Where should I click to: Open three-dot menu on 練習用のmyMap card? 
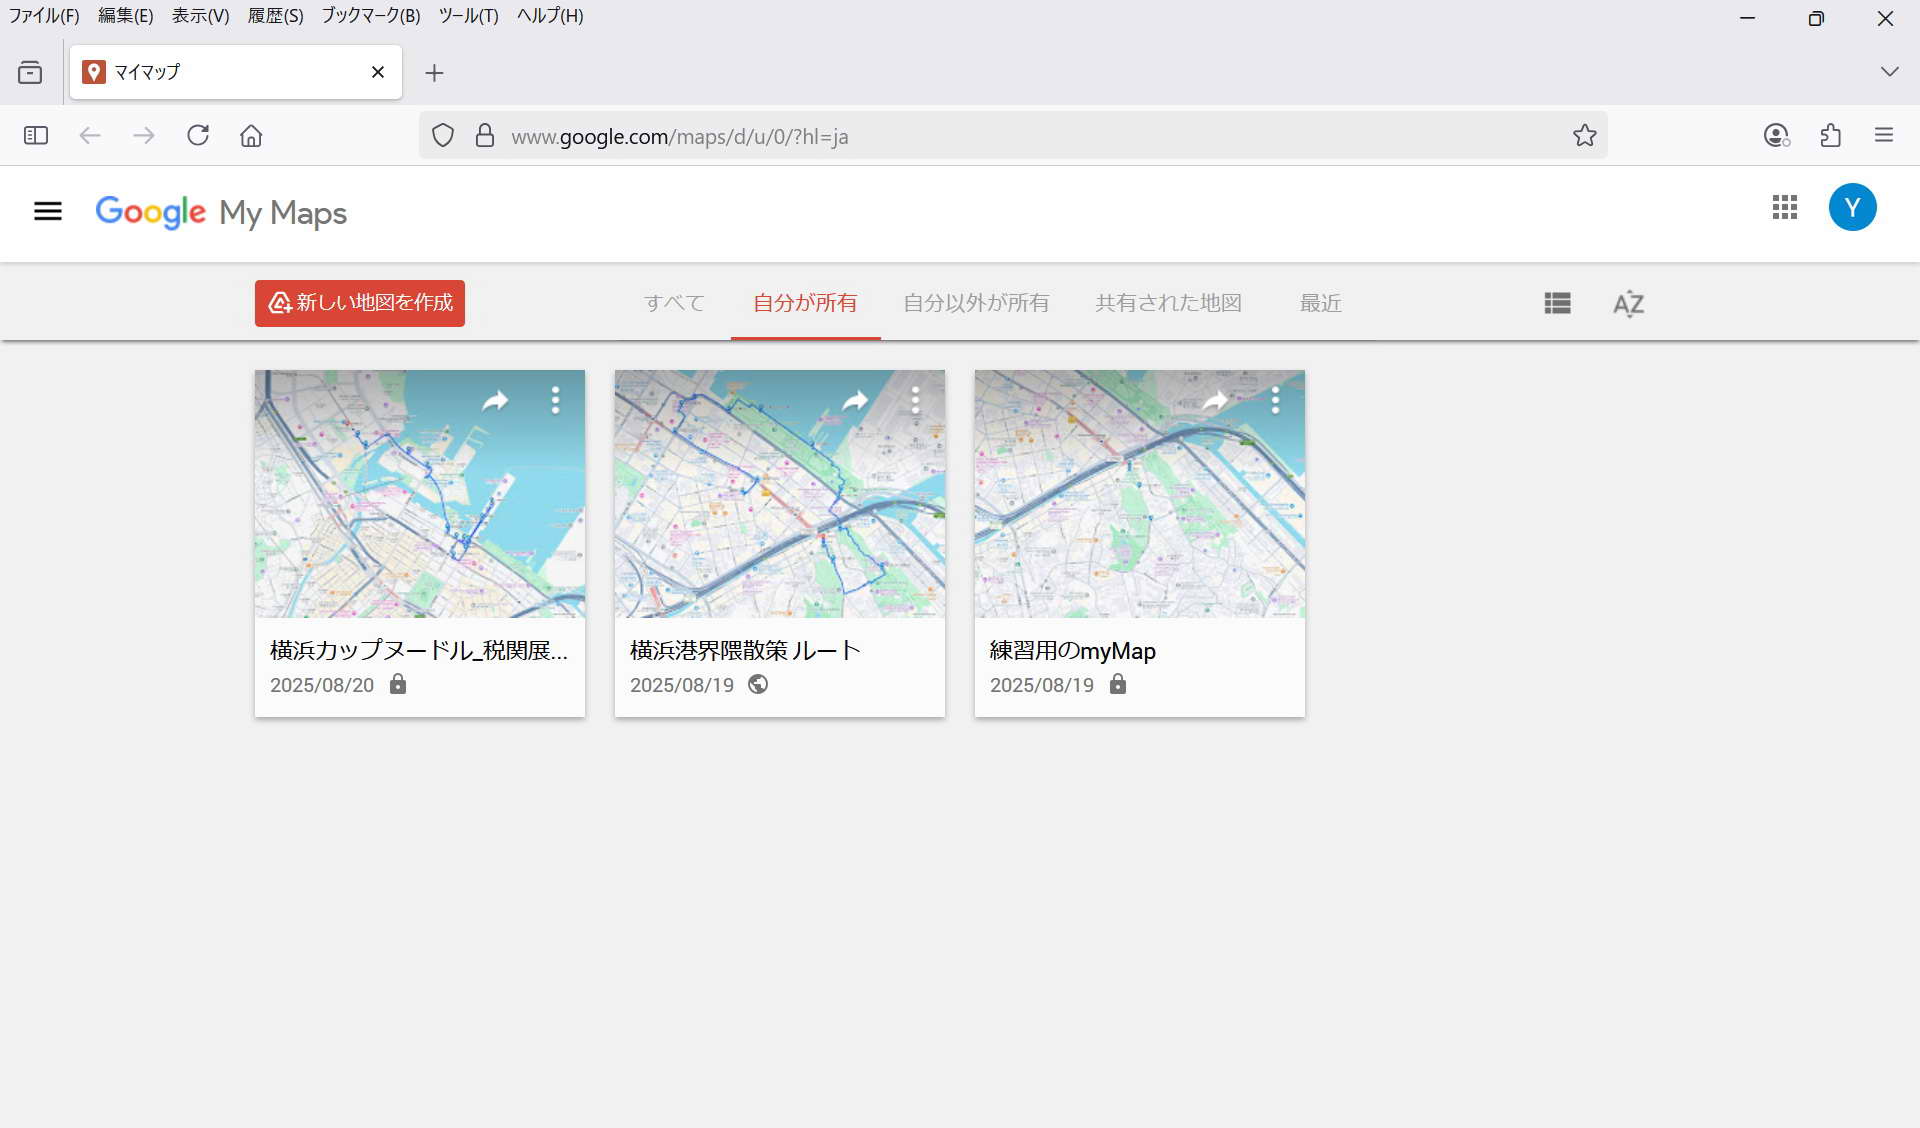1275,401
